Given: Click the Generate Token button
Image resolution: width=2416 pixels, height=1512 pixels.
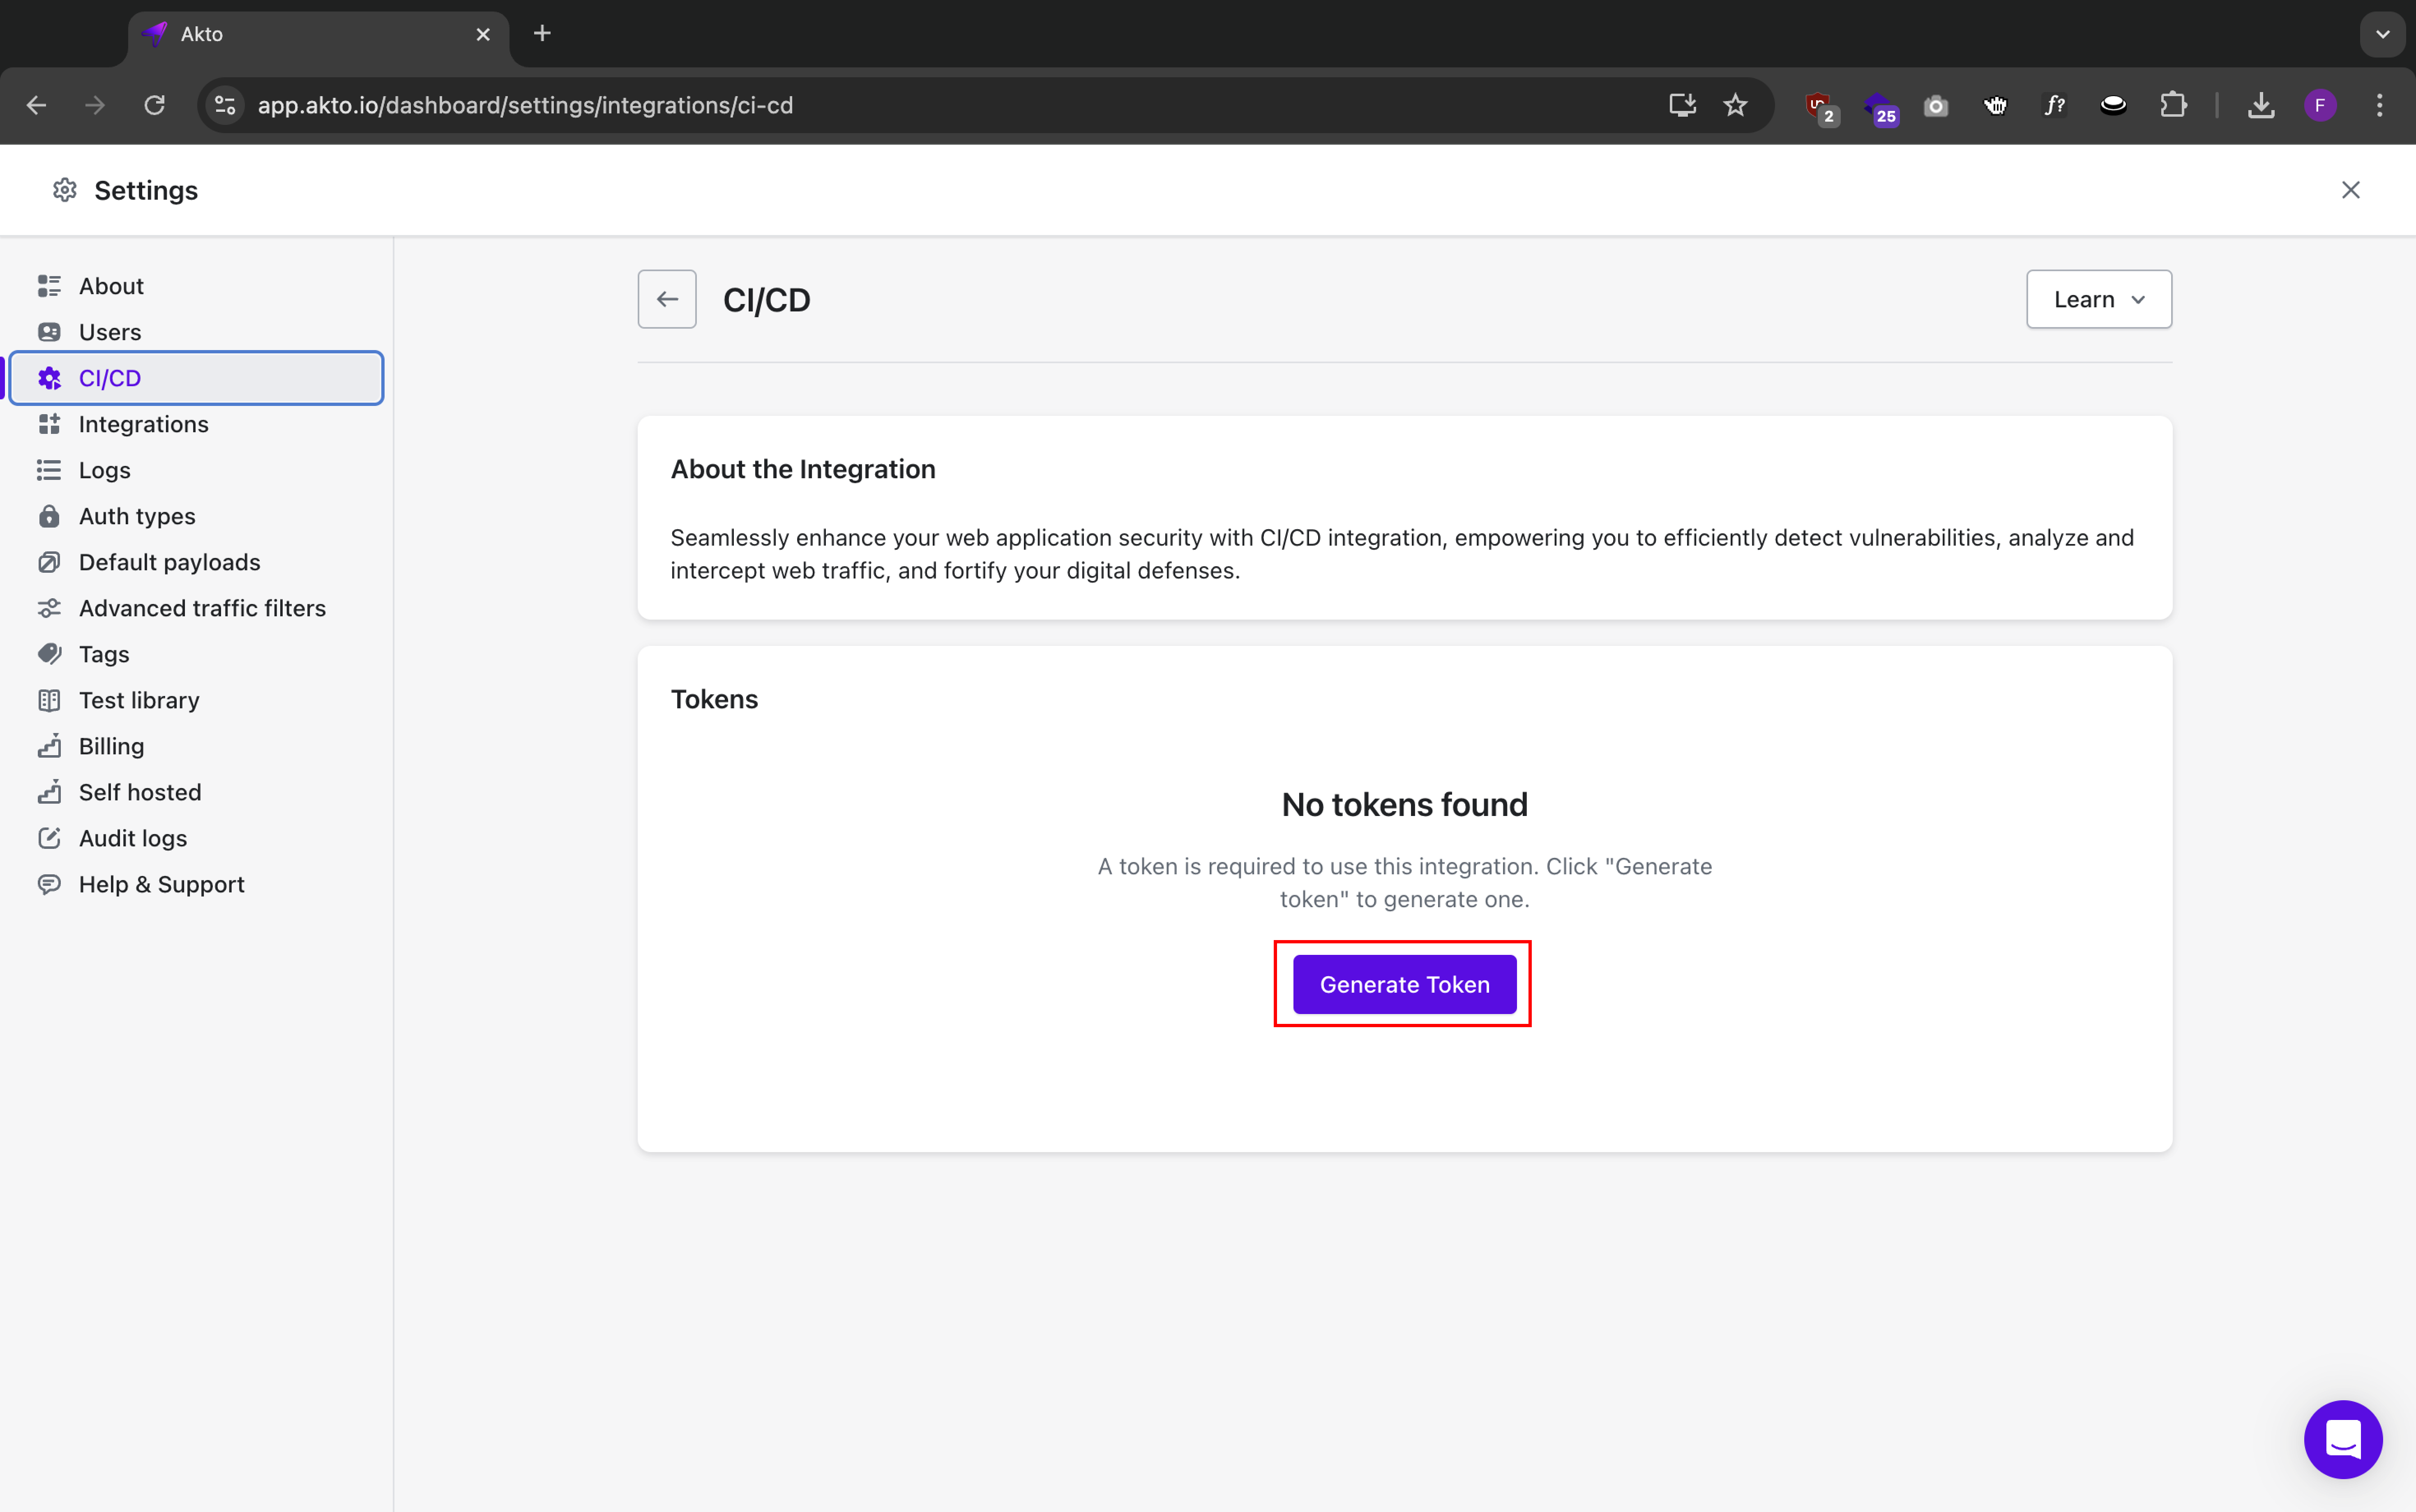Looking at the screenshot, I should pos(1404,984).
